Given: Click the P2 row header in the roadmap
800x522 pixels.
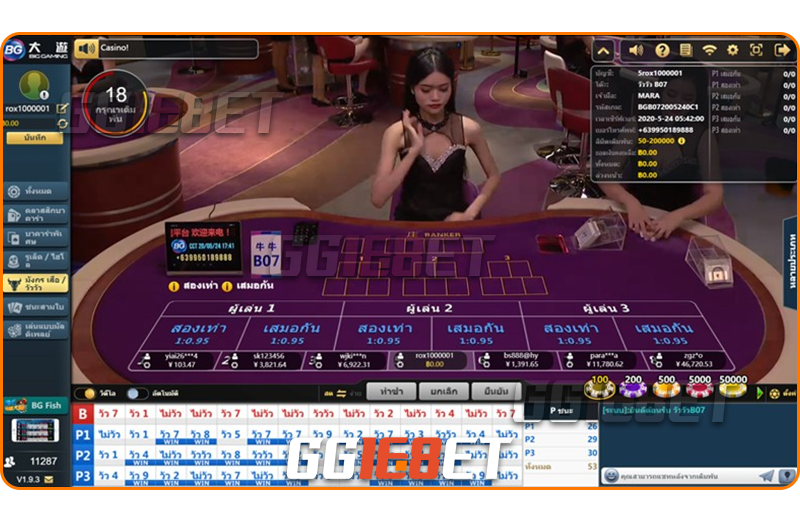Looking at the screenshot, I should pyautogui.click(x=83, y=456).
